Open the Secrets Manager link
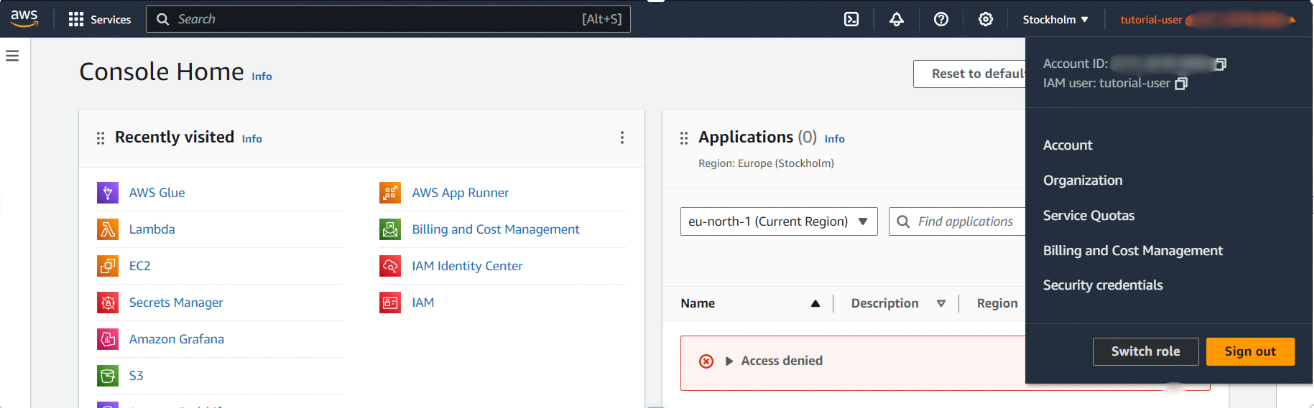Screen dimensions: 1314x408 tap(176, 302)
